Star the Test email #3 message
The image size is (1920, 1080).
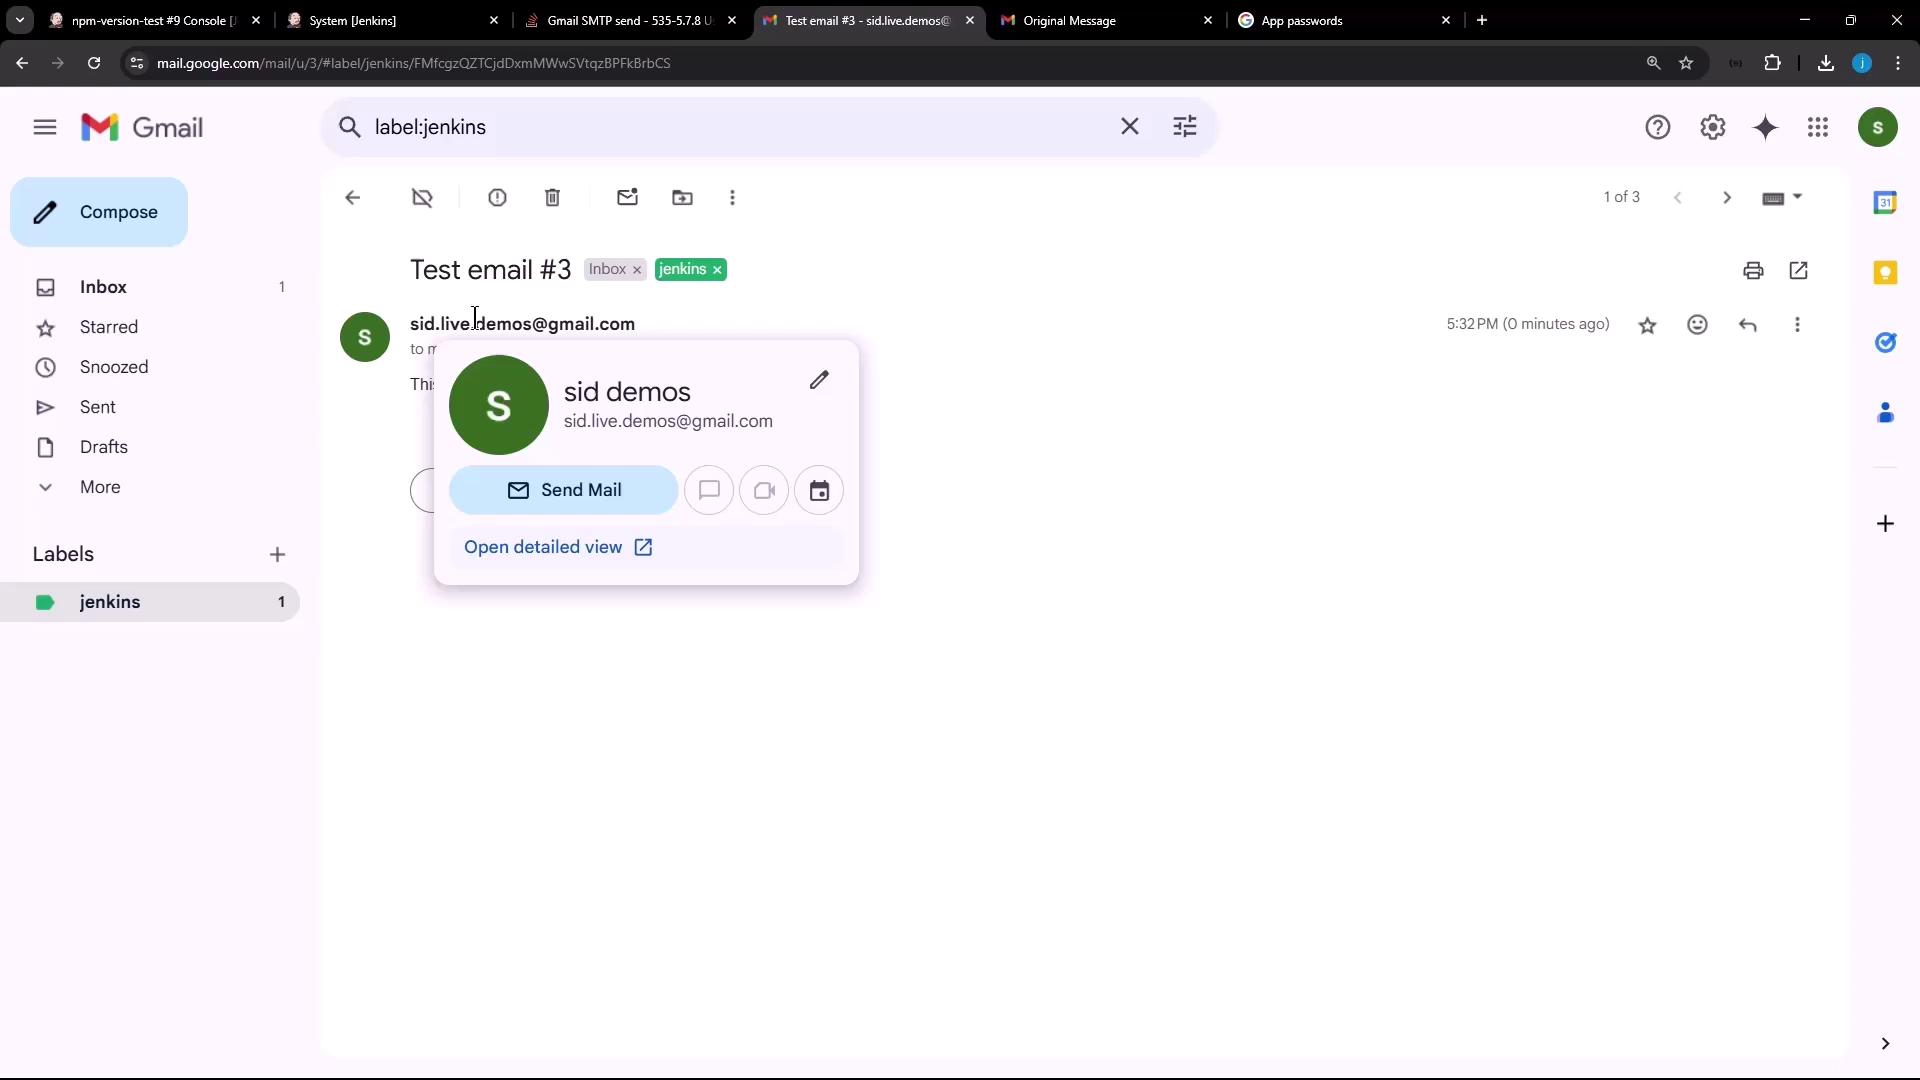coord(1647,325)
